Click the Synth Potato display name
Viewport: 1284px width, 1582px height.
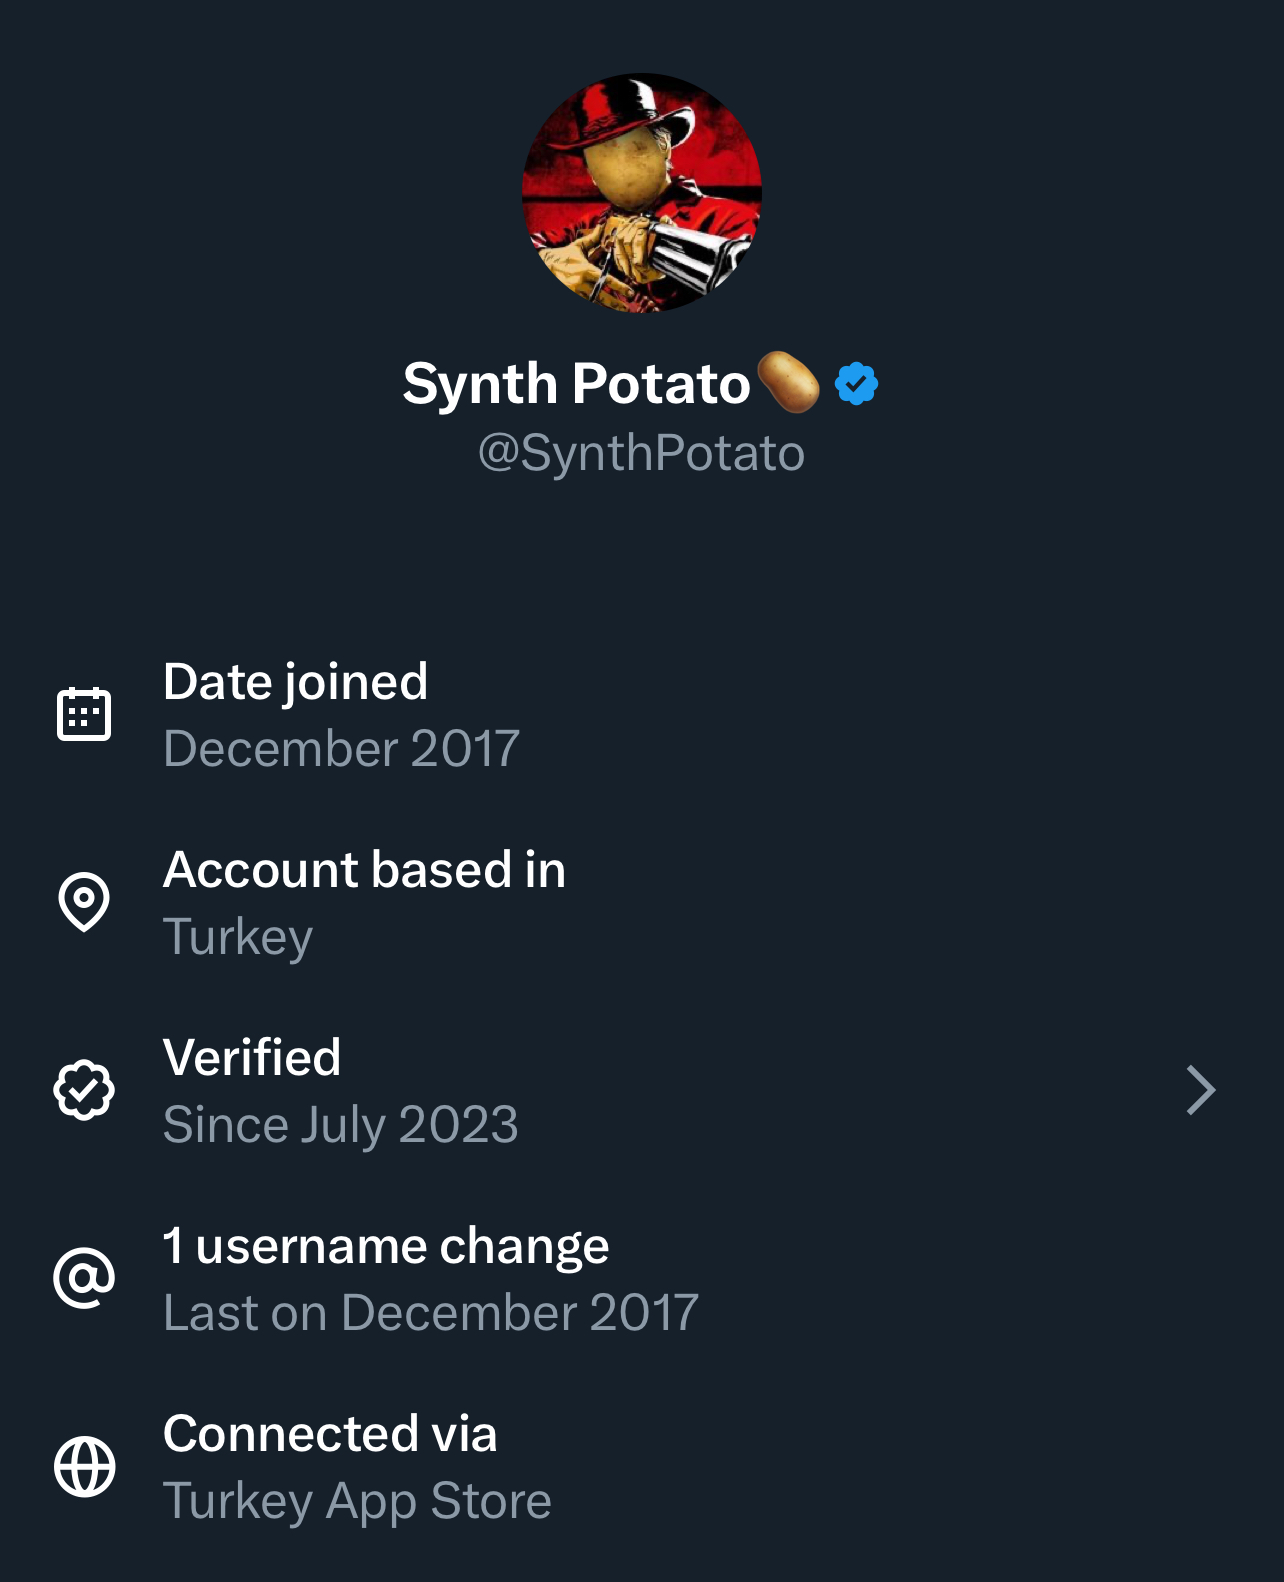click(576, 384)
